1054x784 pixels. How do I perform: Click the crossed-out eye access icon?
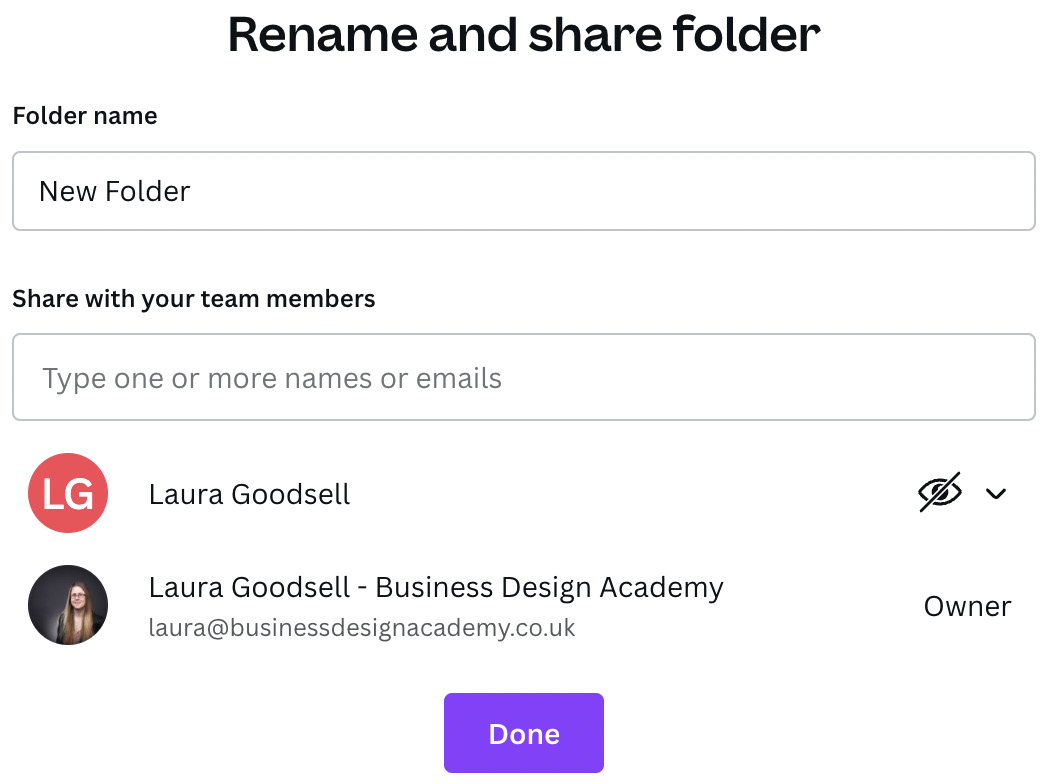[x=939, y=492]
